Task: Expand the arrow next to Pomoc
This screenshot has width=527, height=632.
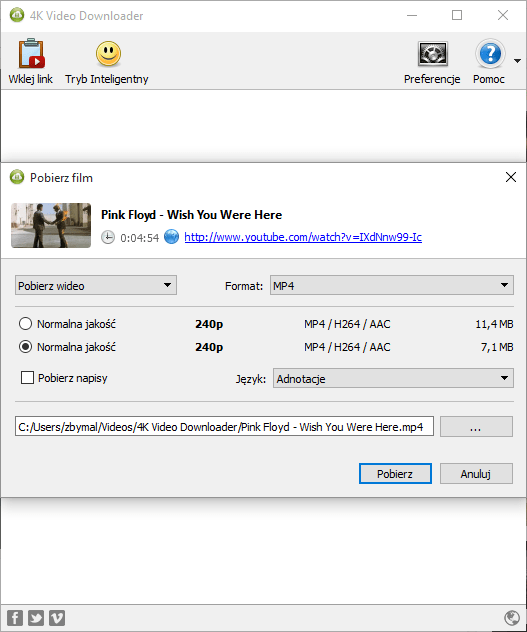Action: (517, 61)
